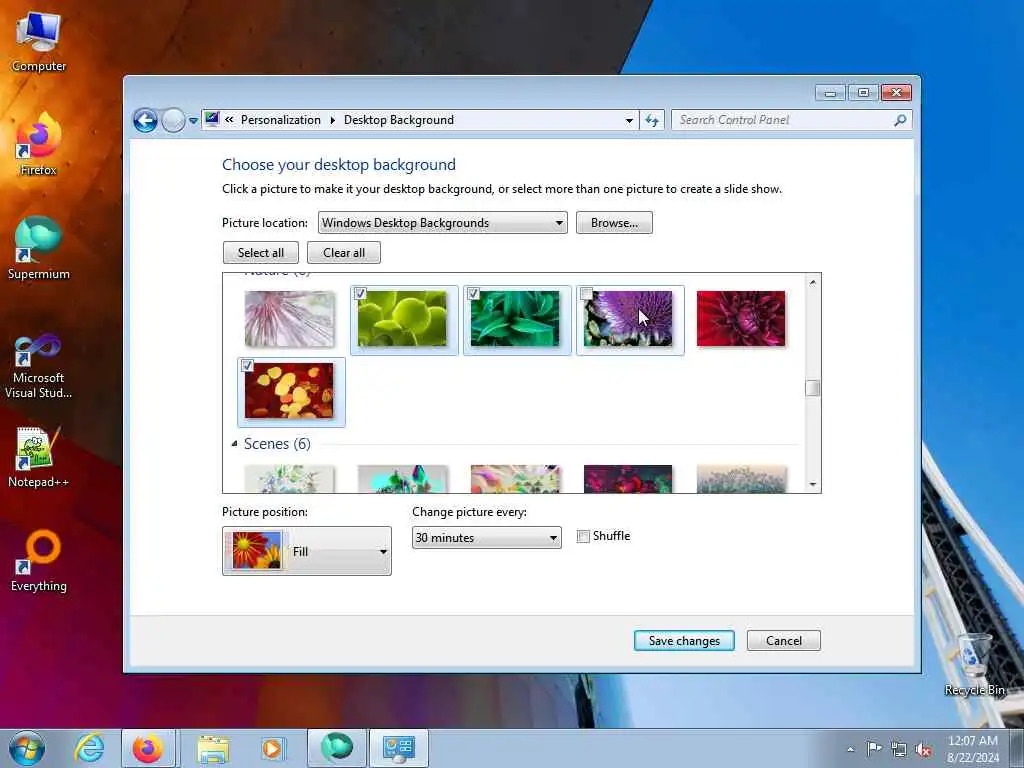Collapse the Scenes group
The image size is (1024, 768).
(234, 444)
